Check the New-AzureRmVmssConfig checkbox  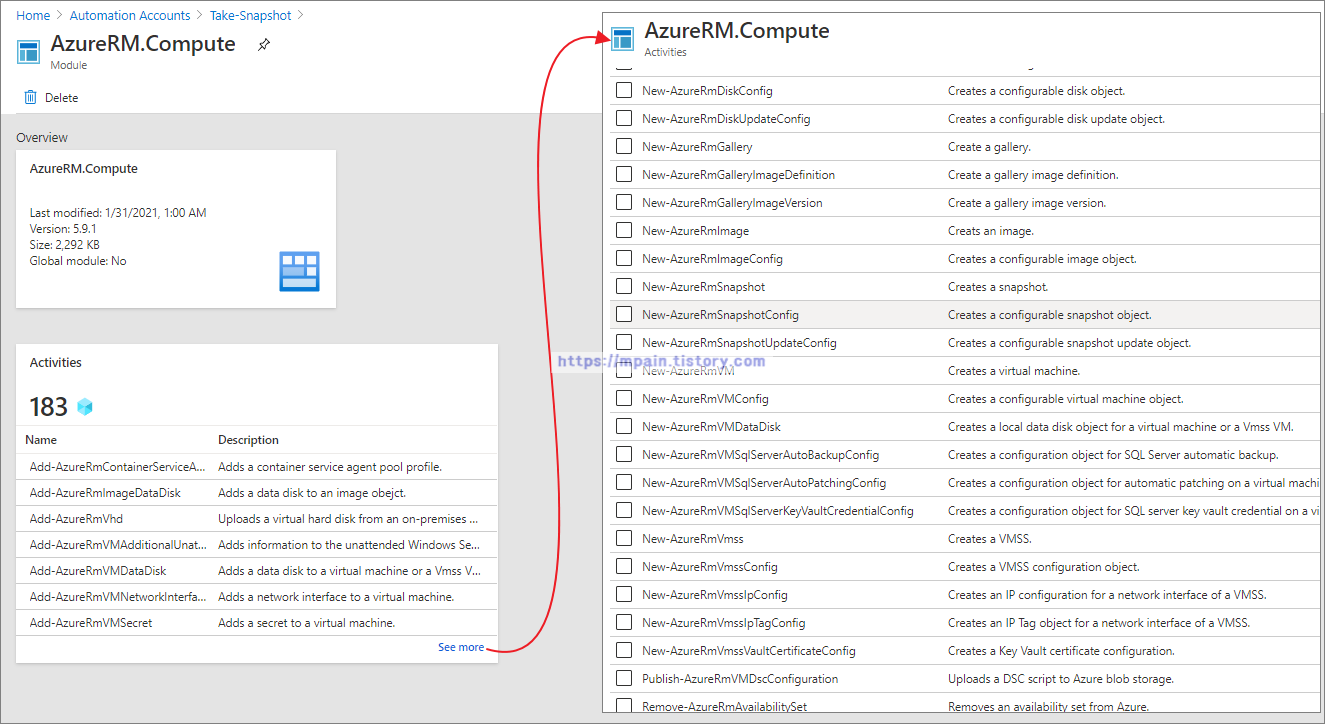coord(624,566)
